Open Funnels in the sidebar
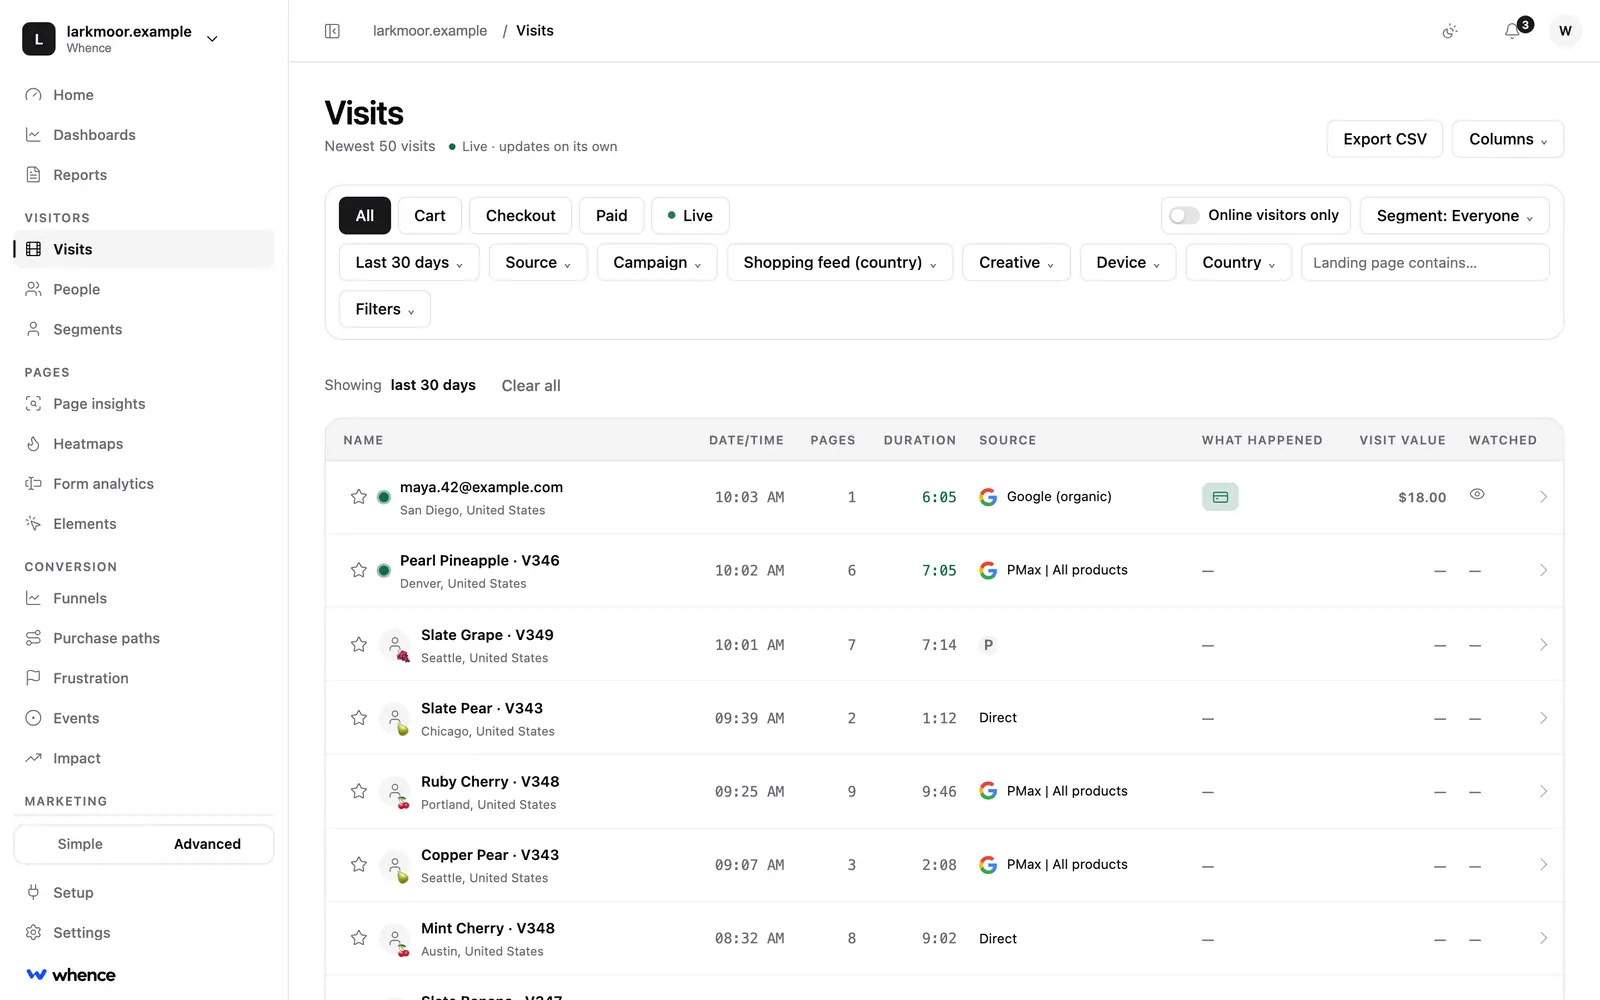This screenshot has height=1000, width=1600. click(x=144, y=598)
